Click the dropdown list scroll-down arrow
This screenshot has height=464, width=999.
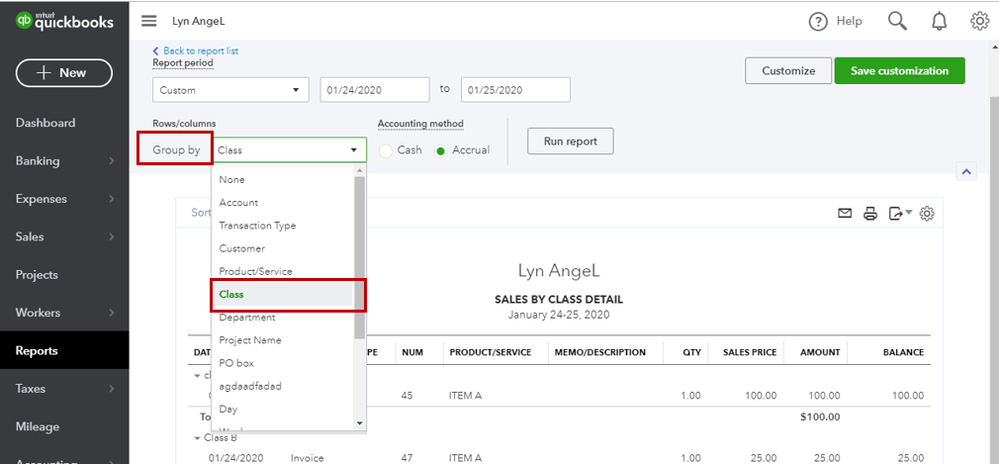pyautogui.click(x=359, y=423)
